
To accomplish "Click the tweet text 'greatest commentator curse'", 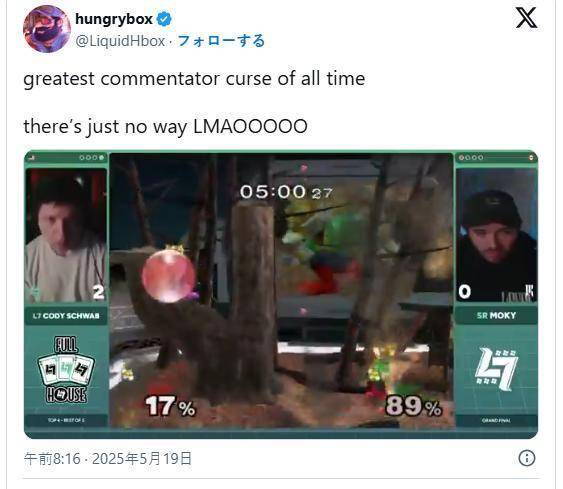I will [149, 79].
